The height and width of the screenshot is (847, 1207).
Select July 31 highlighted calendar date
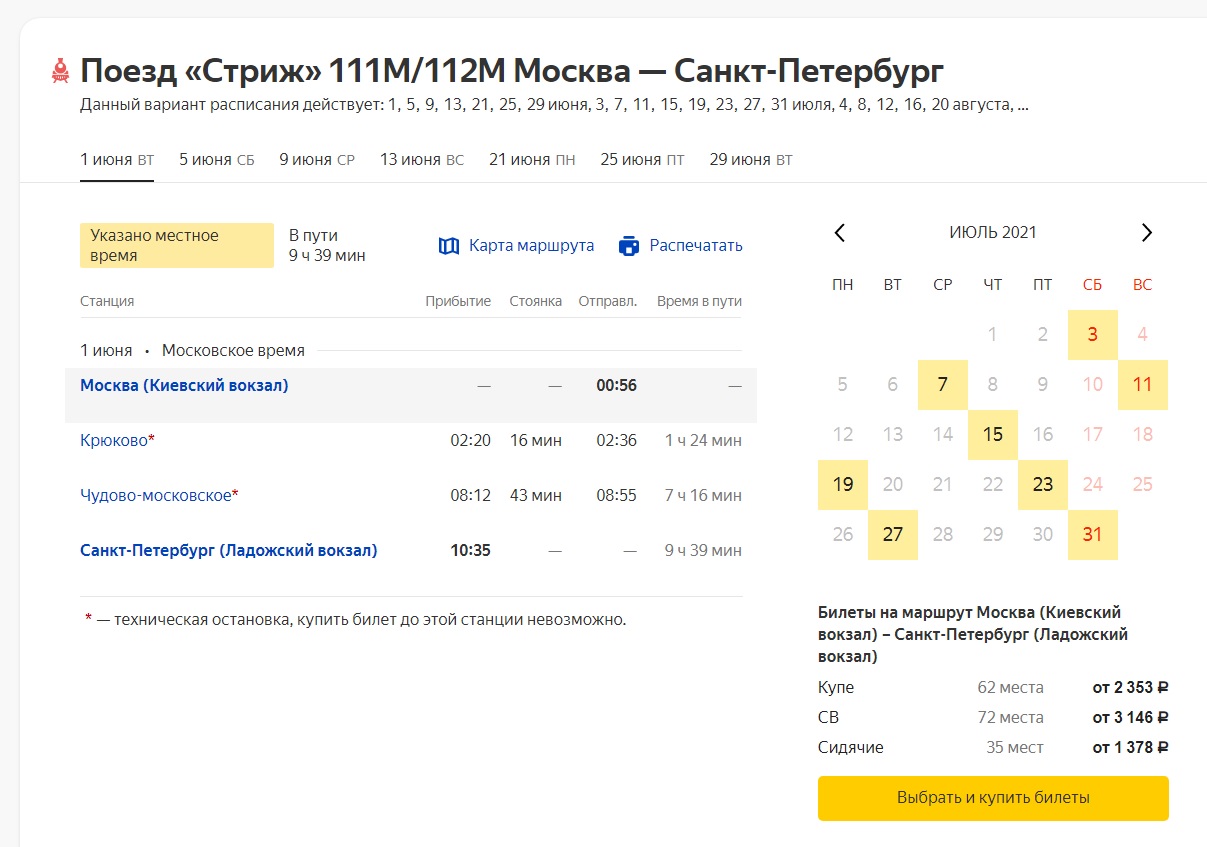pos(1092,535)
